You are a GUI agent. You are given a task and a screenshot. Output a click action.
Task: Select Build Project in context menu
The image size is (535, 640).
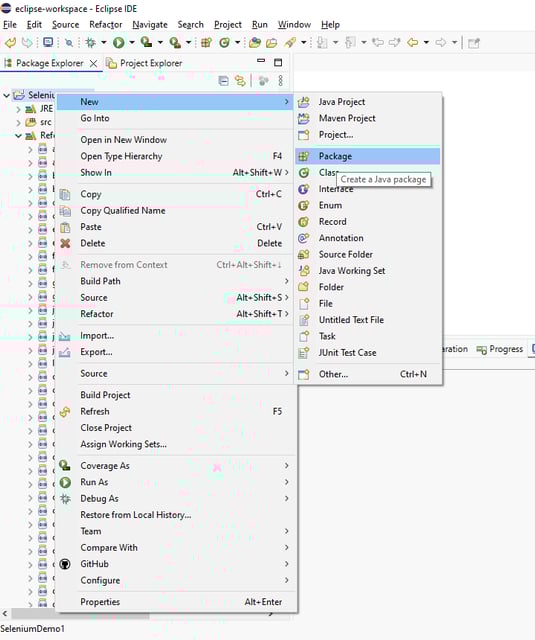point(175,395)
